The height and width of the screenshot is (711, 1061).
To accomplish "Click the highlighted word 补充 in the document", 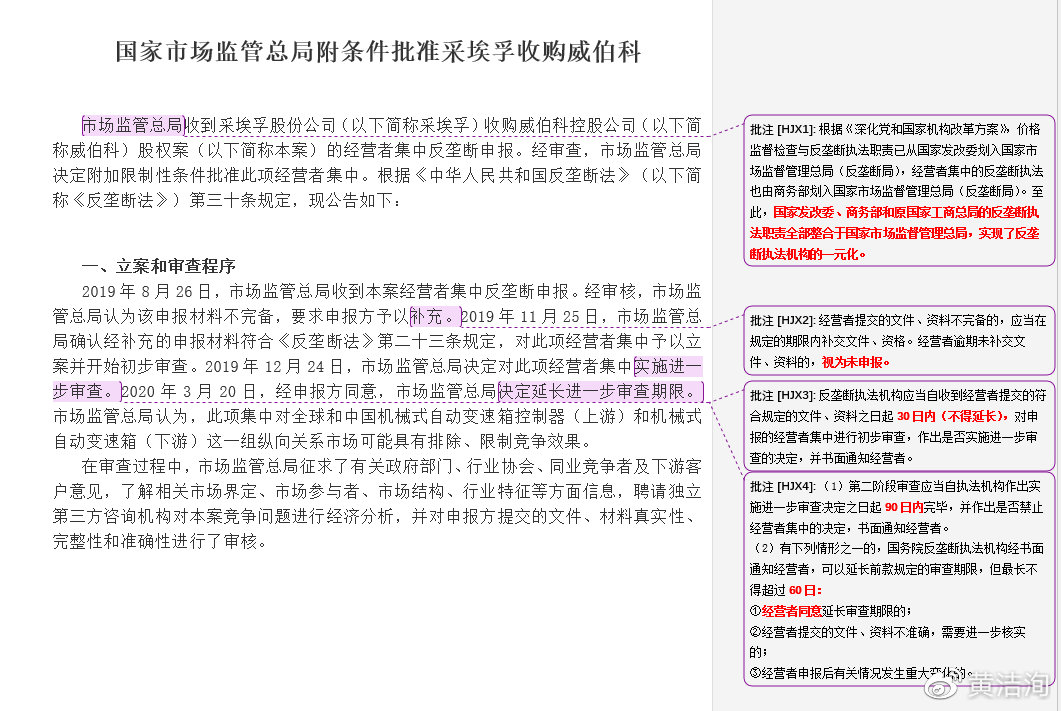I will pos(432,317).
